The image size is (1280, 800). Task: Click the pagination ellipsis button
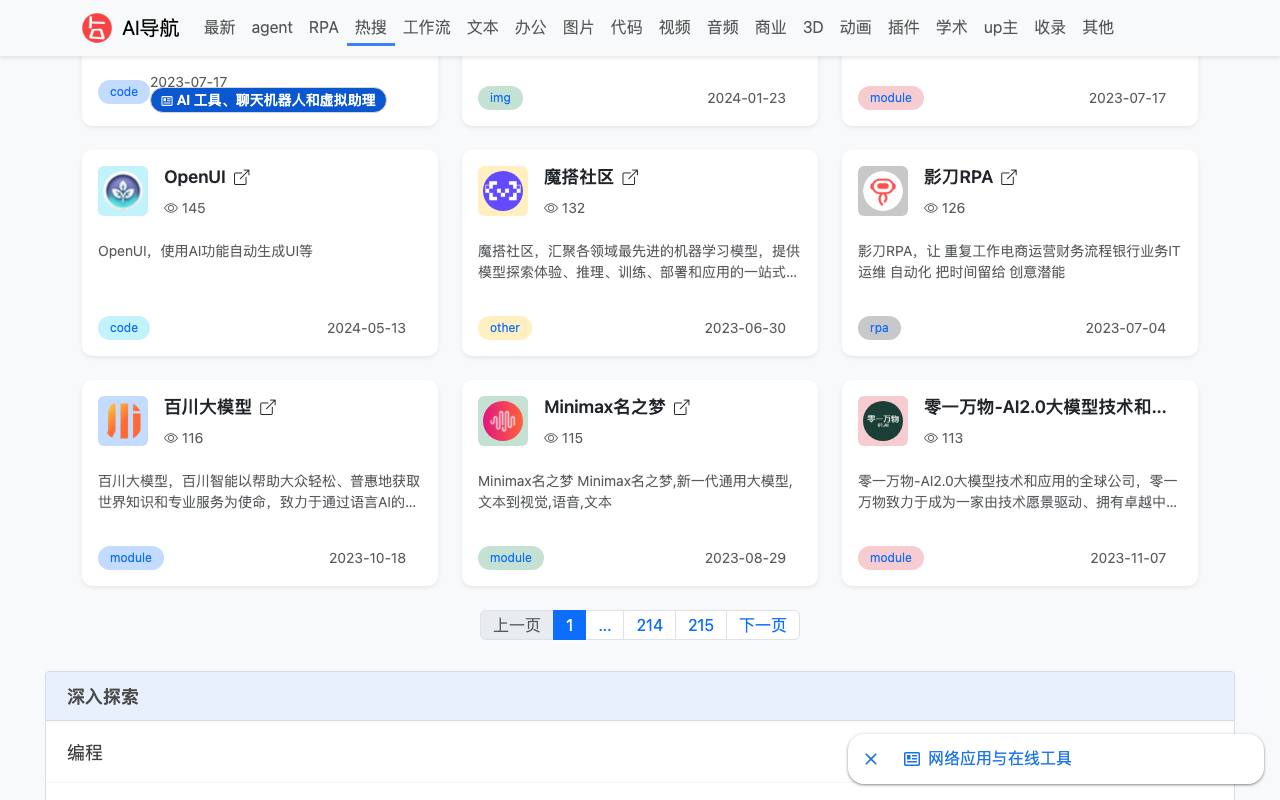[x=605, y=625]
